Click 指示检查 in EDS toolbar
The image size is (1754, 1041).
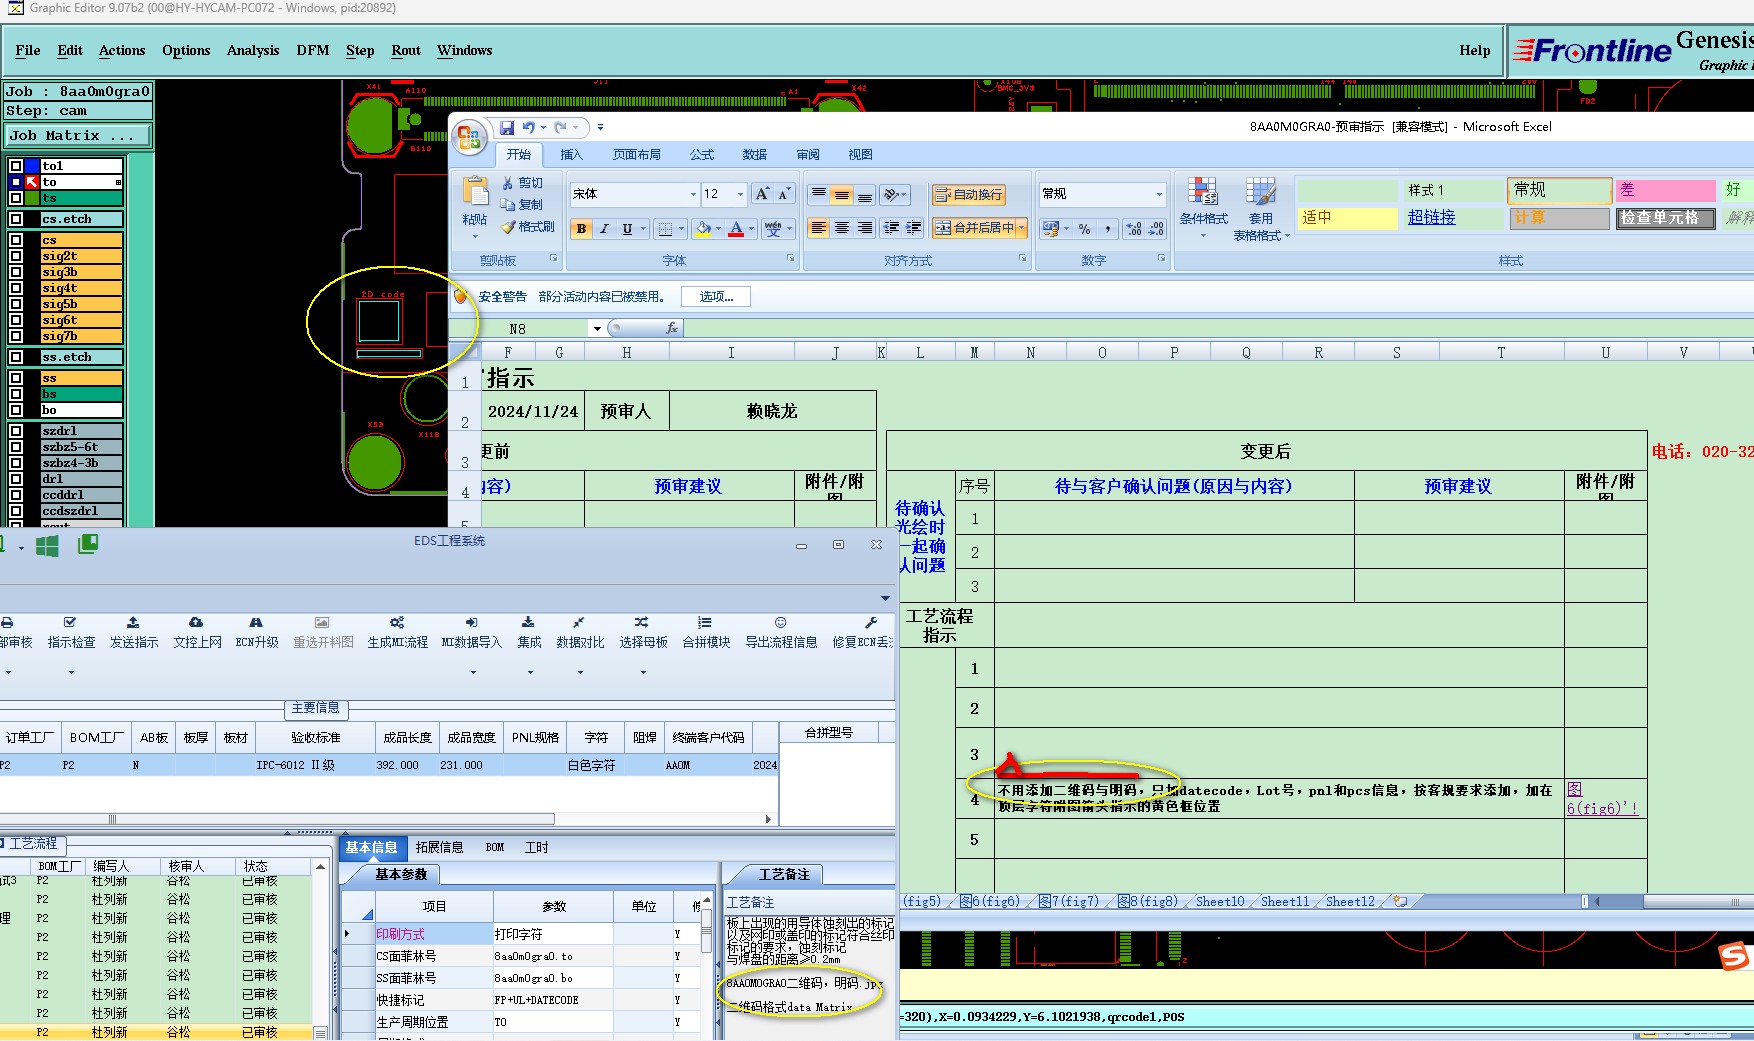tap(71, 634)
